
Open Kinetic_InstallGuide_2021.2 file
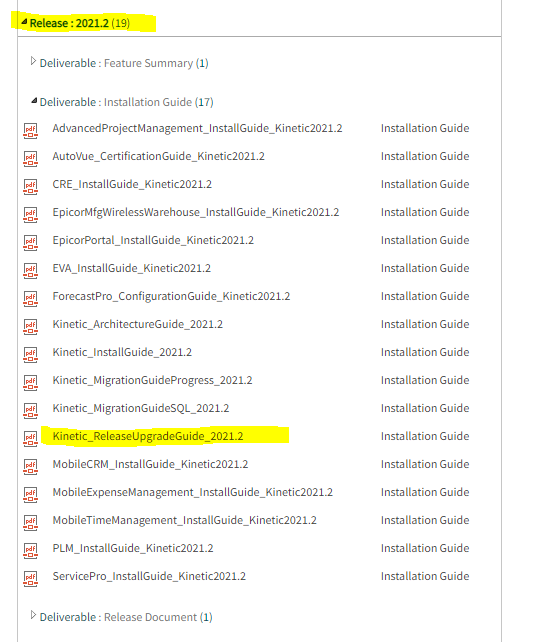point(122,352)
